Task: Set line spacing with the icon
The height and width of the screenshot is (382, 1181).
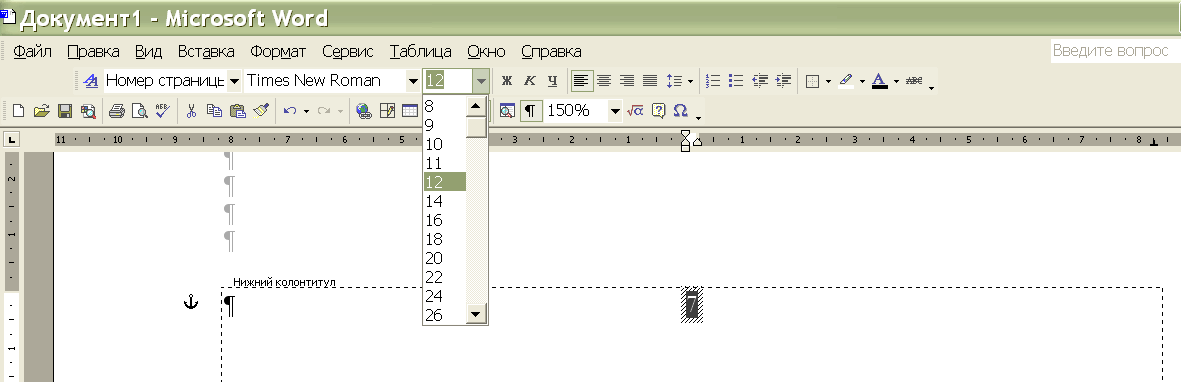Action: pyautogui.click(x=674, y=81)
